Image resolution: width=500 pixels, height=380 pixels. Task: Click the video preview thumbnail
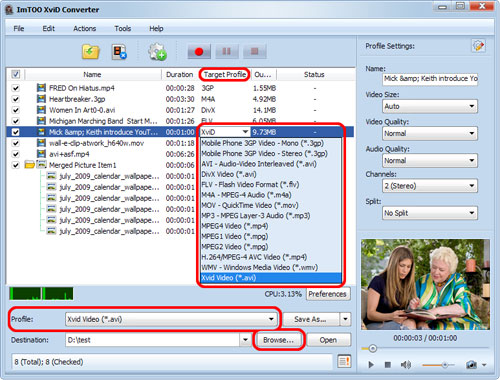coord(425,285)
